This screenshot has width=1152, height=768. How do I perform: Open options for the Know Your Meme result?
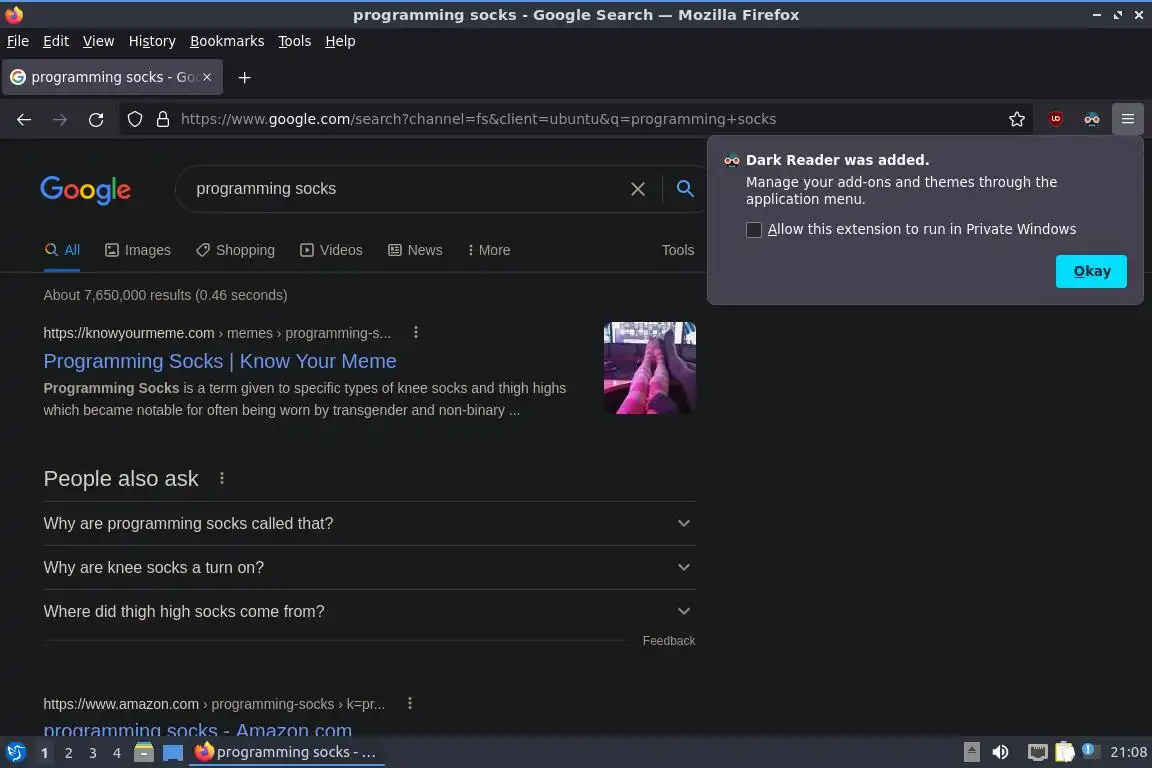point(416,333)
